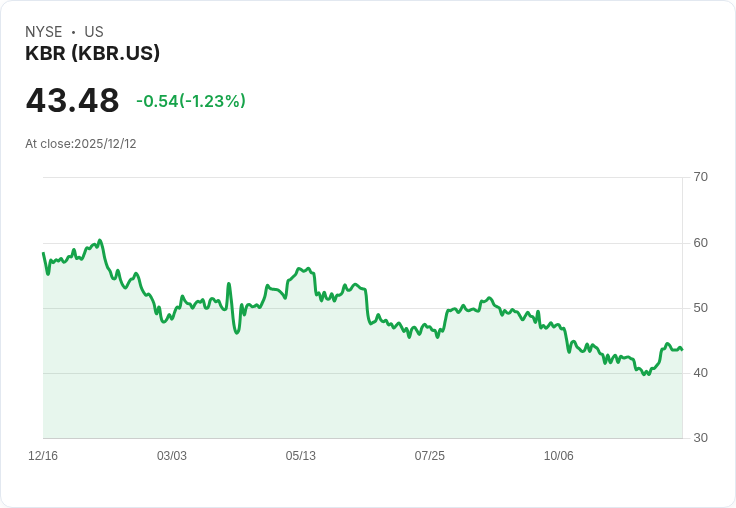Click the 43.48 closing price
Image resolution: width=736 pixels, height=508 pixels.
72,101
